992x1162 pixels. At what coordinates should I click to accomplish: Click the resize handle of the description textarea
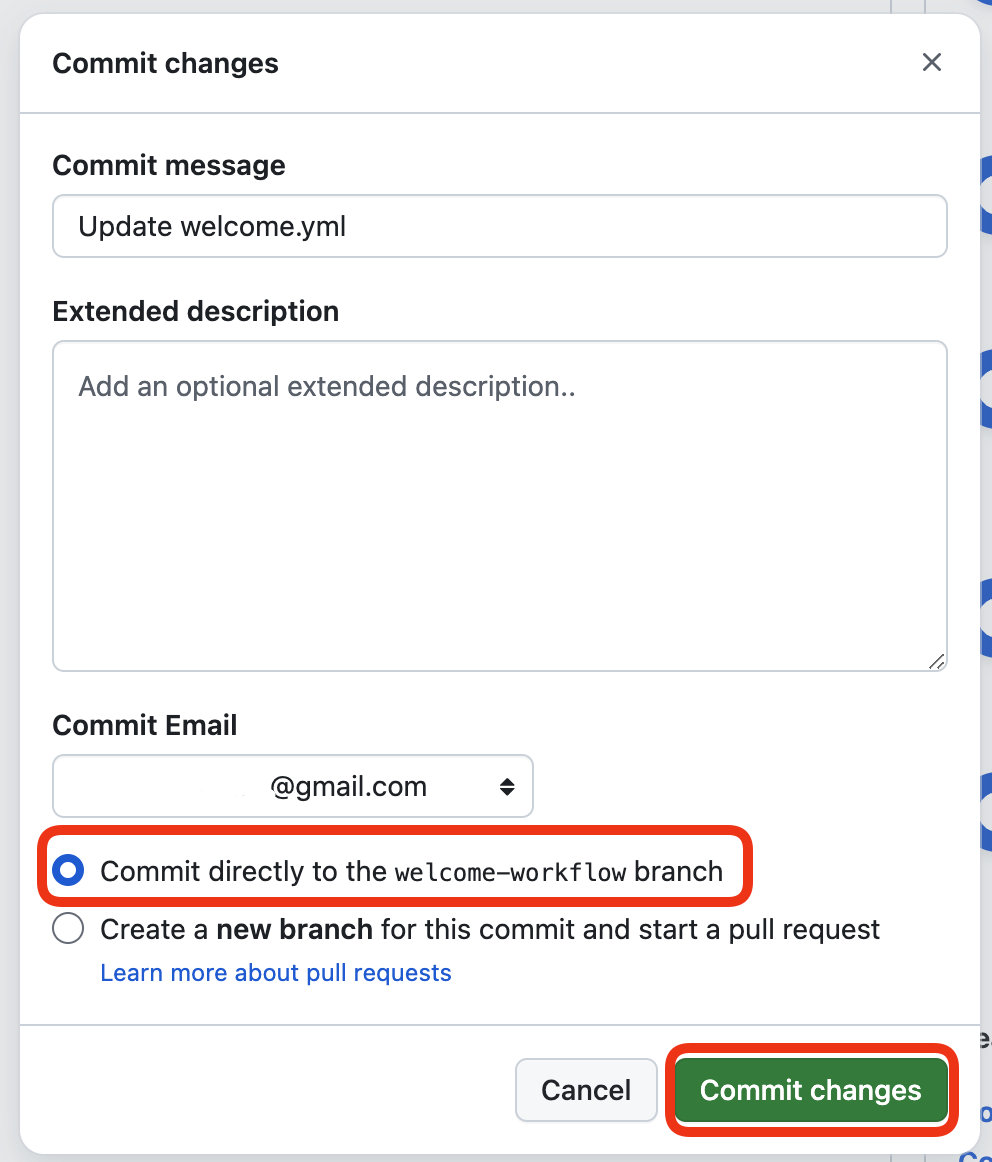point(937,660)
